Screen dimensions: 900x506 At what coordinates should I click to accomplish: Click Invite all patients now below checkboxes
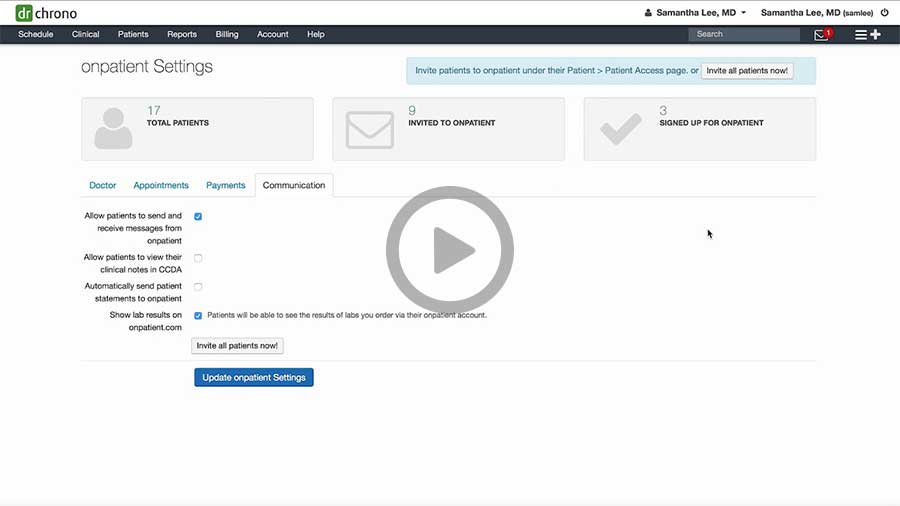[237, 345]
